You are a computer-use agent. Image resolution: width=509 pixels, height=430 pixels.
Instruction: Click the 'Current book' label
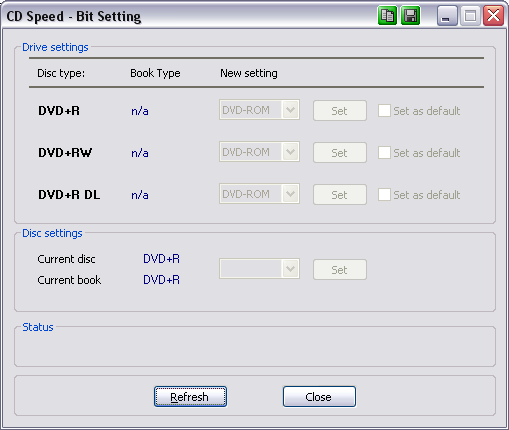(69, 280)
